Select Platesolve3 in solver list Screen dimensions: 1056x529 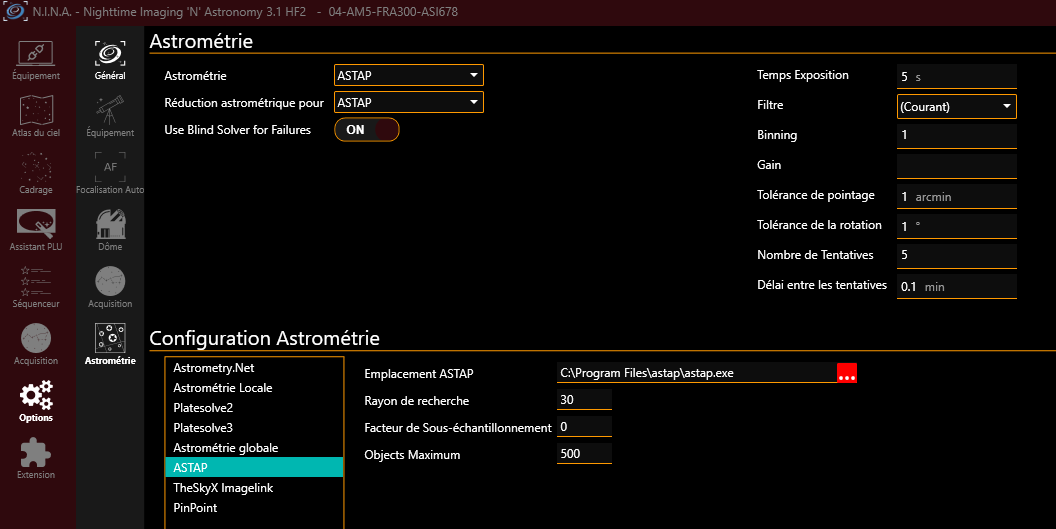(255, 427)
